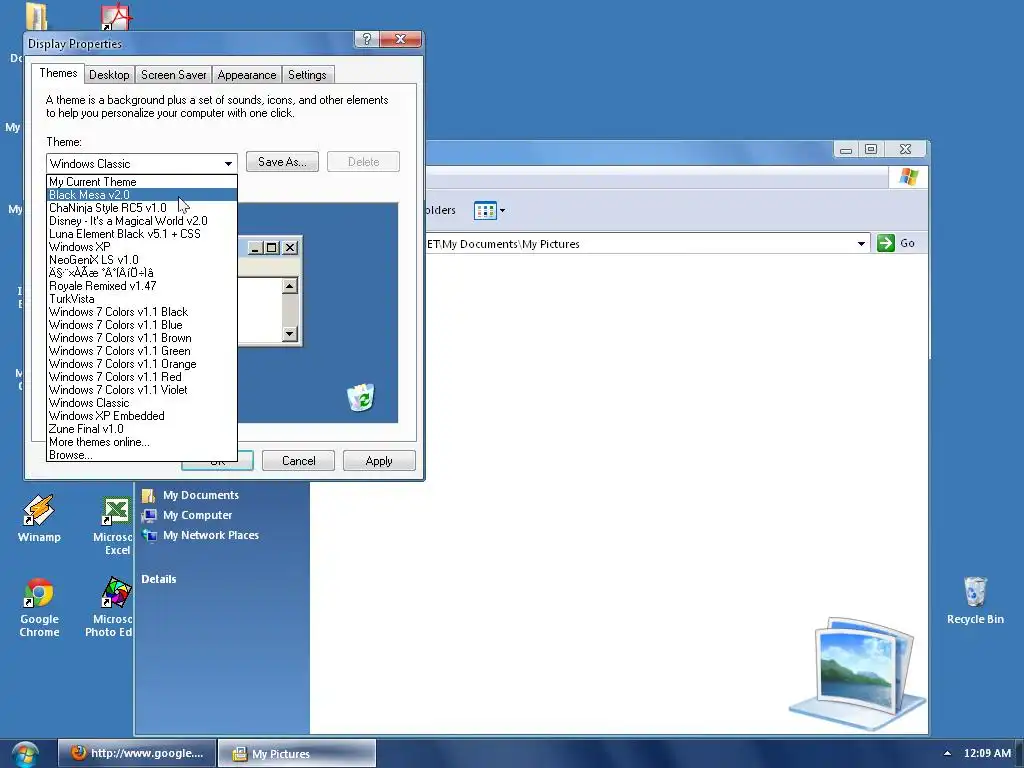The height and width of the screenshot is (768, 1024).
Task: Click the My Documents link in side panel
Action: (200, 495)
